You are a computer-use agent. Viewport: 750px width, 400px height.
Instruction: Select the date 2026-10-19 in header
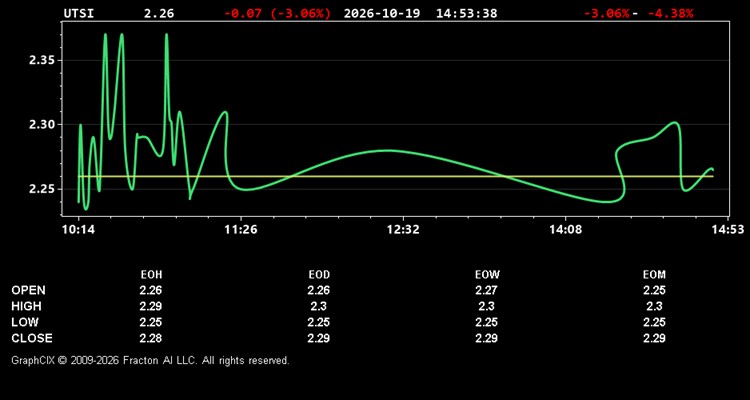coord(382,13)
